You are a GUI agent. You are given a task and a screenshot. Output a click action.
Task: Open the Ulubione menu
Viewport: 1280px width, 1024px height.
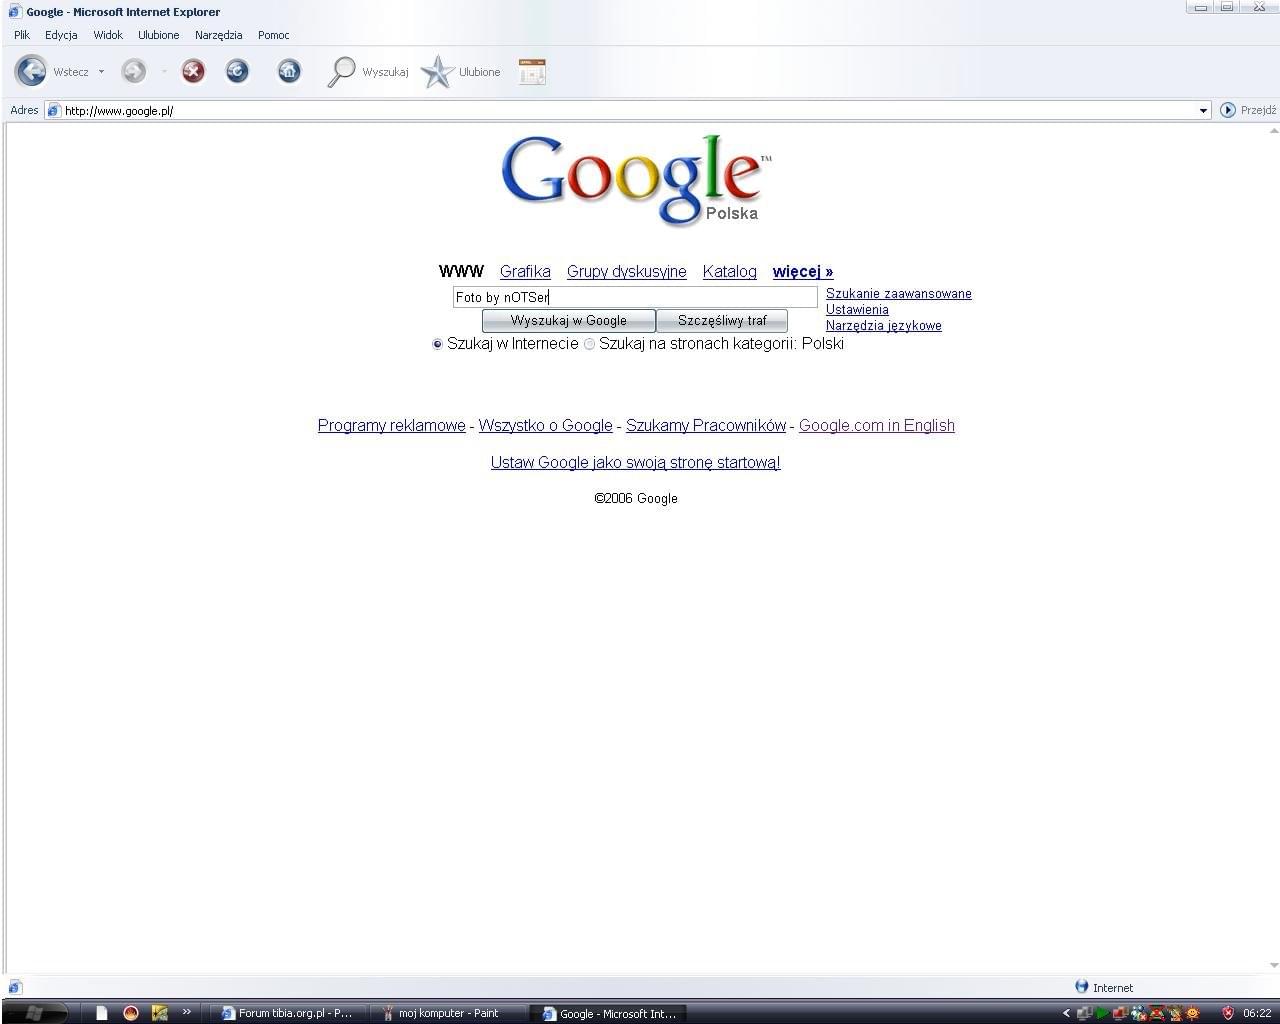click(159, 35)
